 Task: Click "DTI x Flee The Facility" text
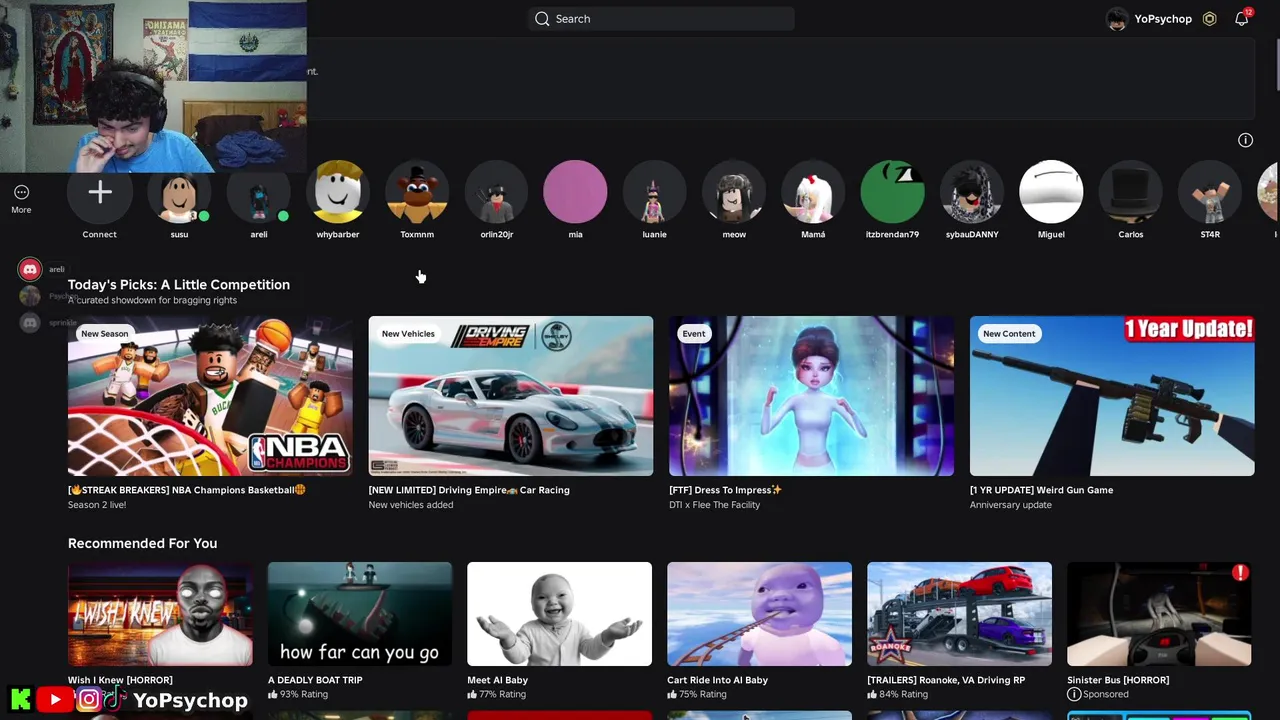click(x=714, y=505)
